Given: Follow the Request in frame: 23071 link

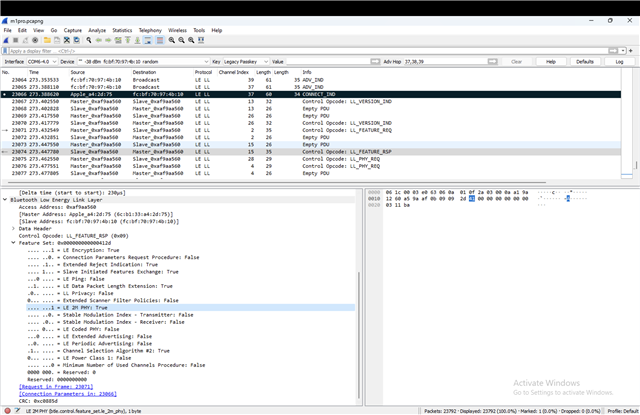Looking at the screenshot, I should click(x=56, y=386).
